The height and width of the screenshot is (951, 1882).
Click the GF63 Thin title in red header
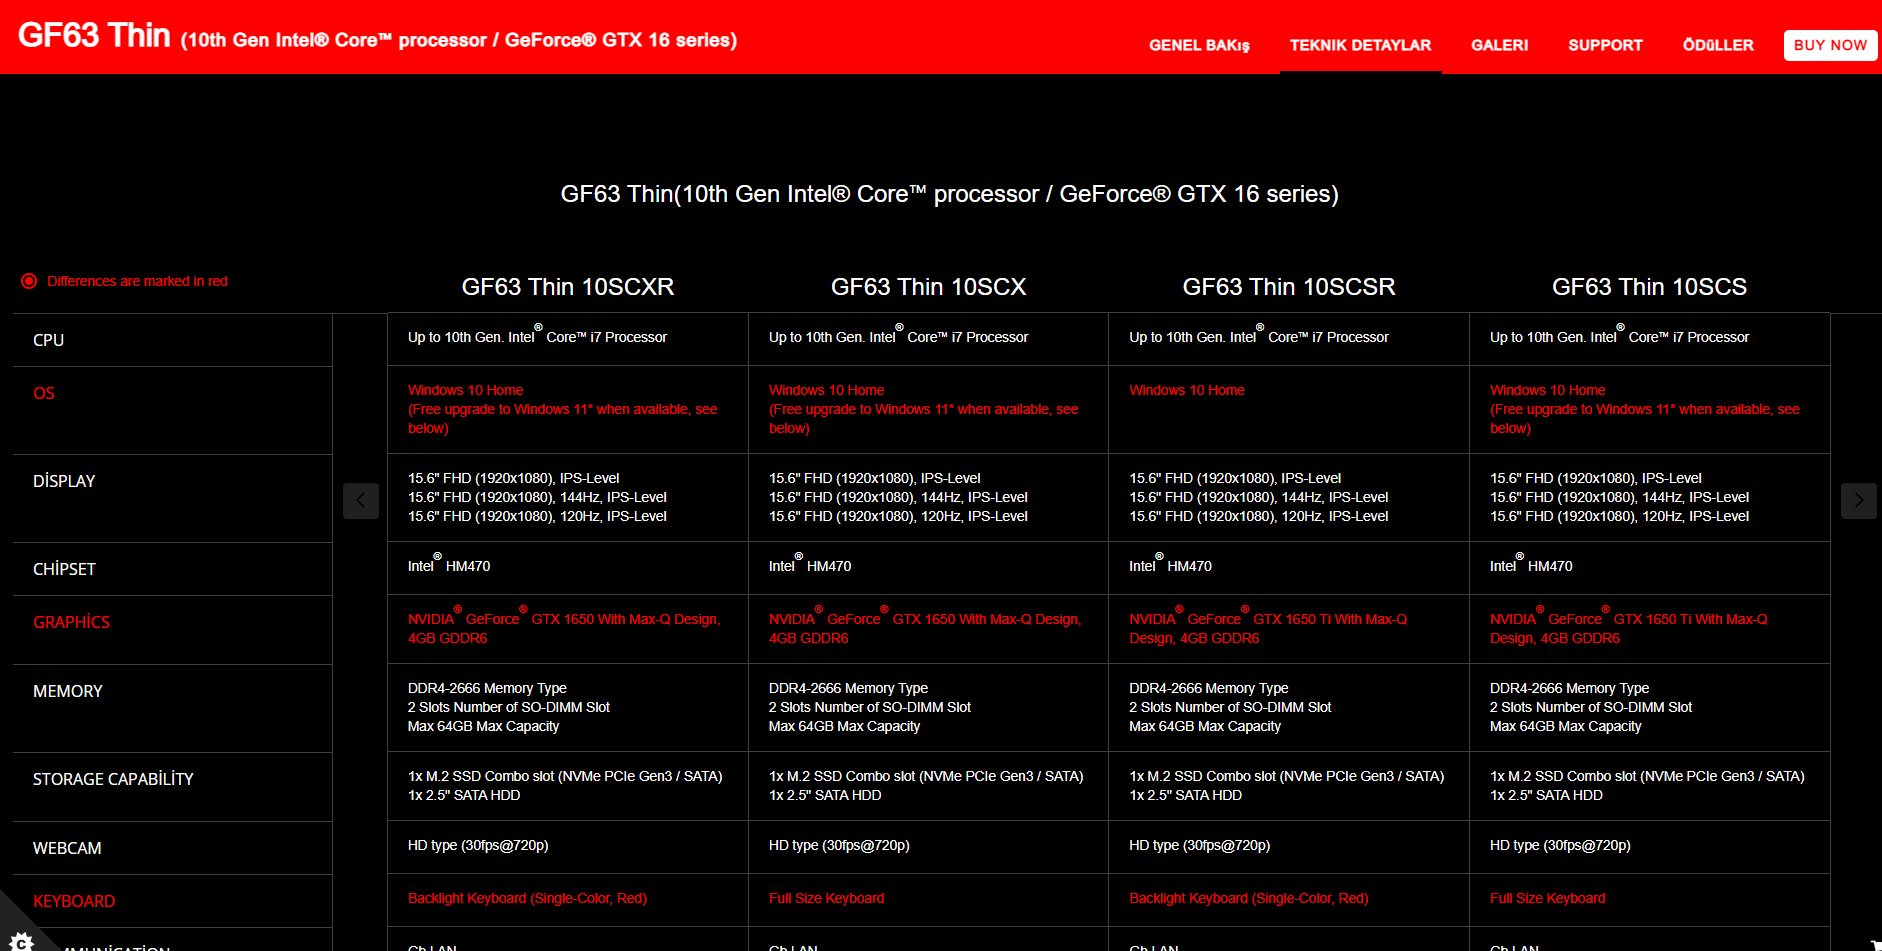point(94,36)
